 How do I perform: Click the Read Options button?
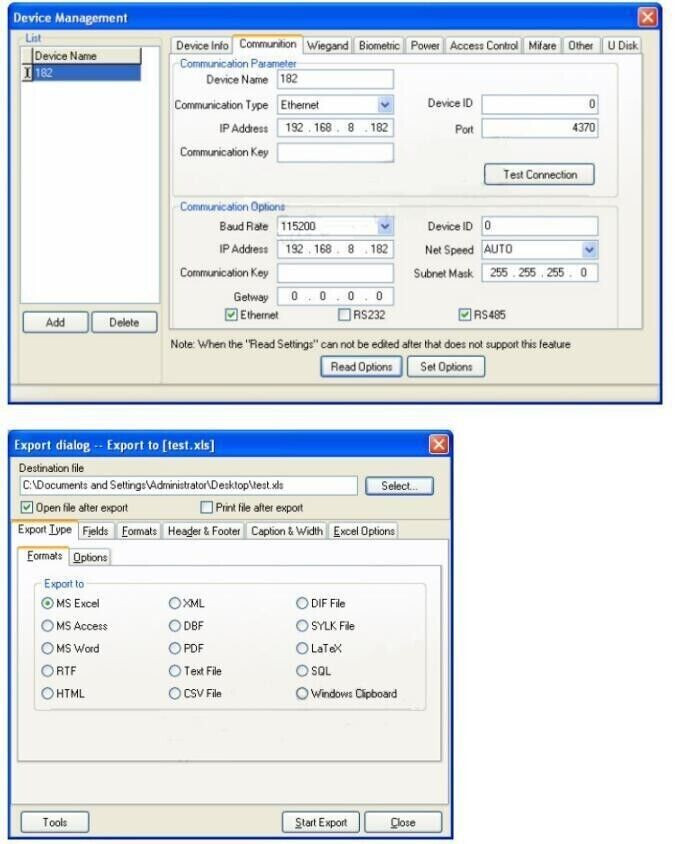tap(361, 367)
